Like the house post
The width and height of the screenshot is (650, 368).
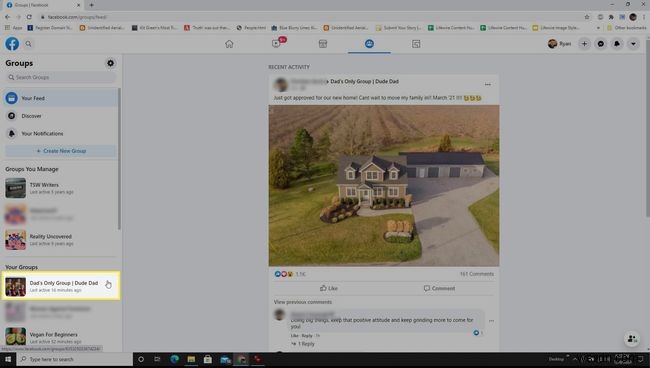pyautogui.click(x=329, y=288)
